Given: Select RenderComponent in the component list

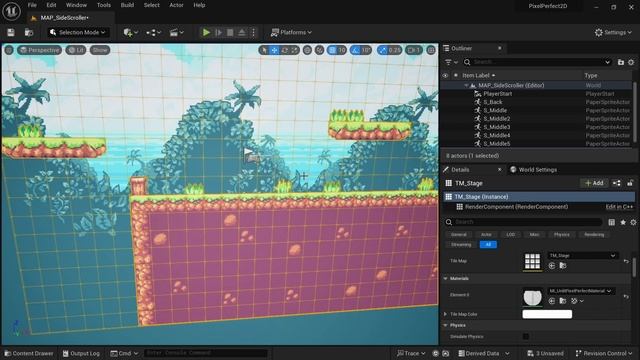Looking at the screenshot, I should (x=516, y=207).
